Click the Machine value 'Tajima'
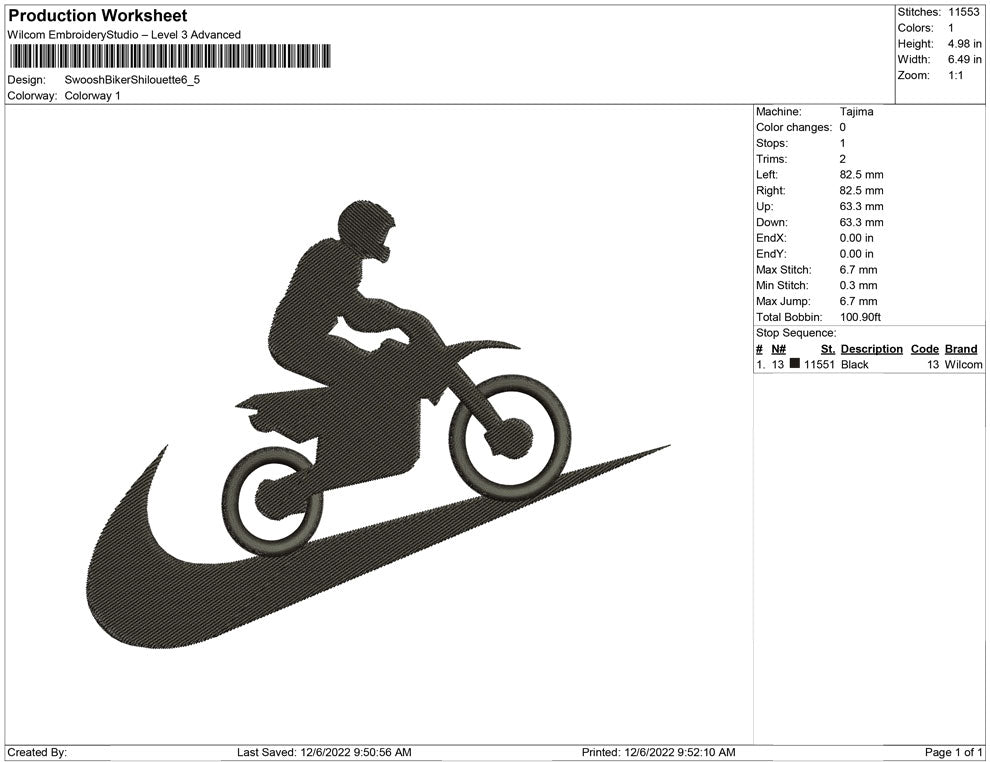 pos(856,112)
